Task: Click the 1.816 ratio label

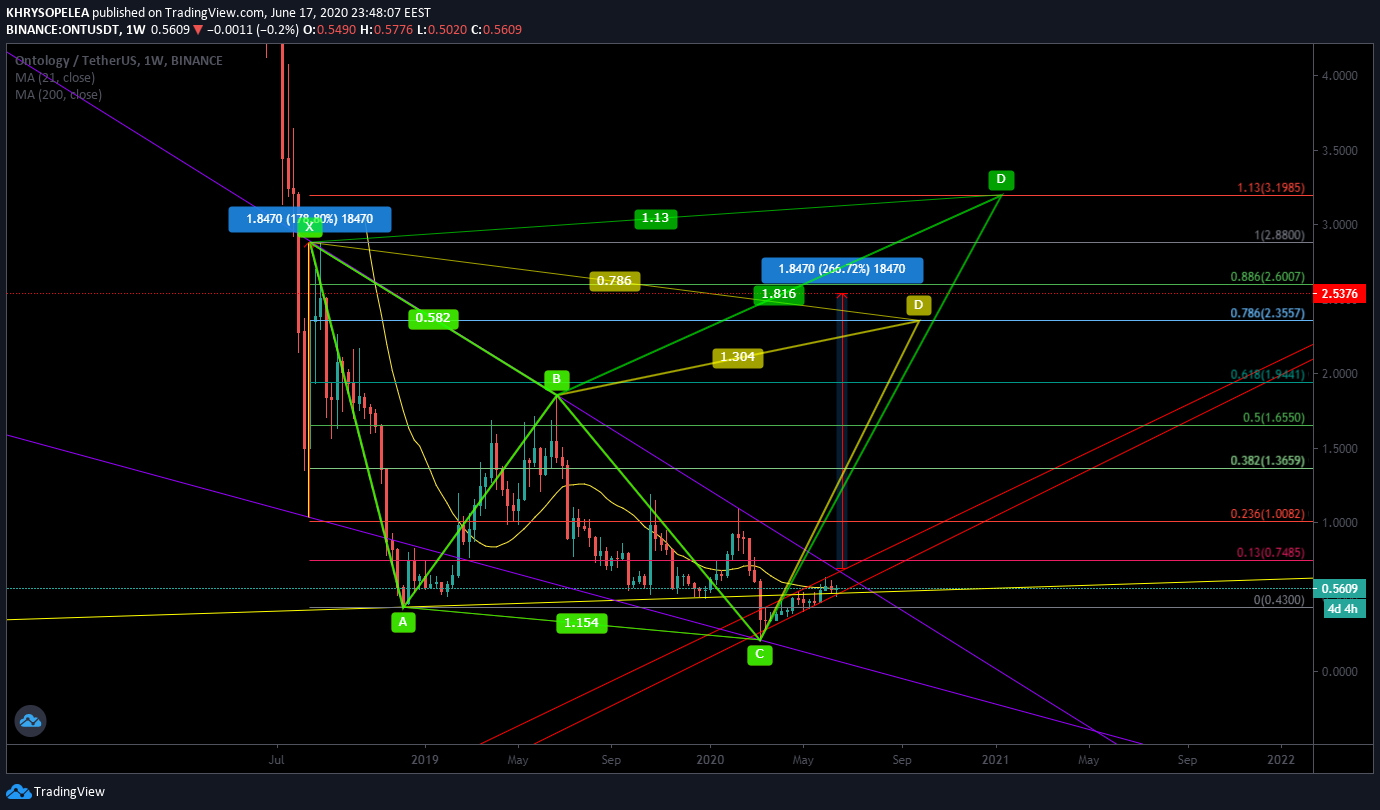Action: click(779, 294)
